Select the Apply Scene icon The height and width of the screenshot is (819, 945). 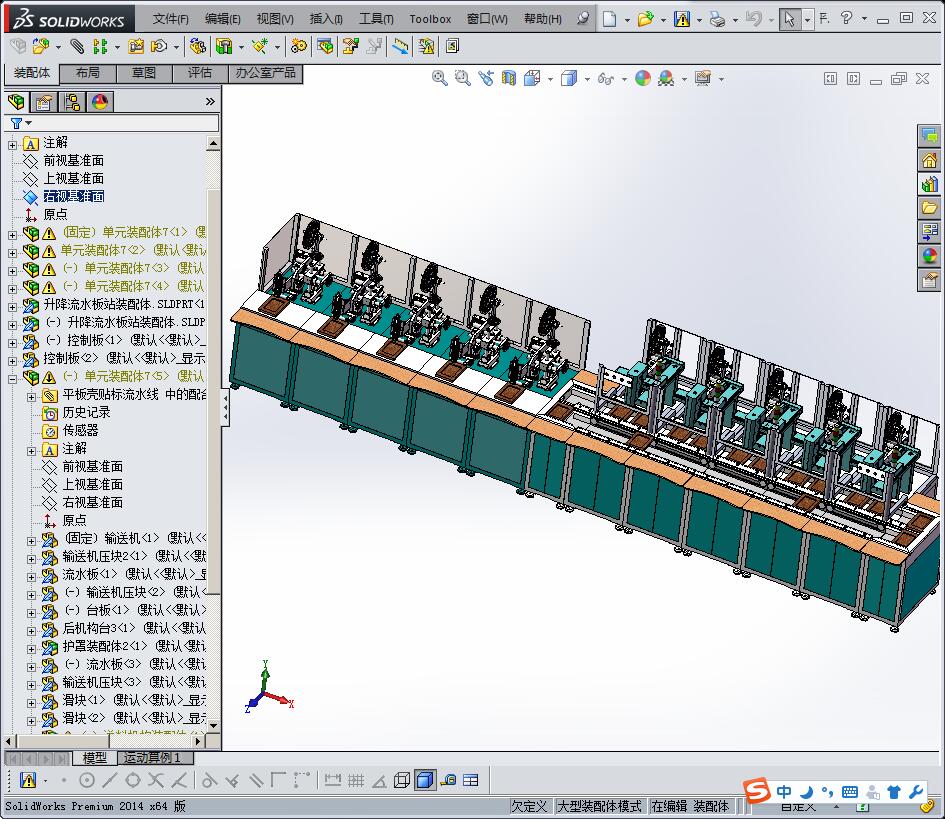666,78
